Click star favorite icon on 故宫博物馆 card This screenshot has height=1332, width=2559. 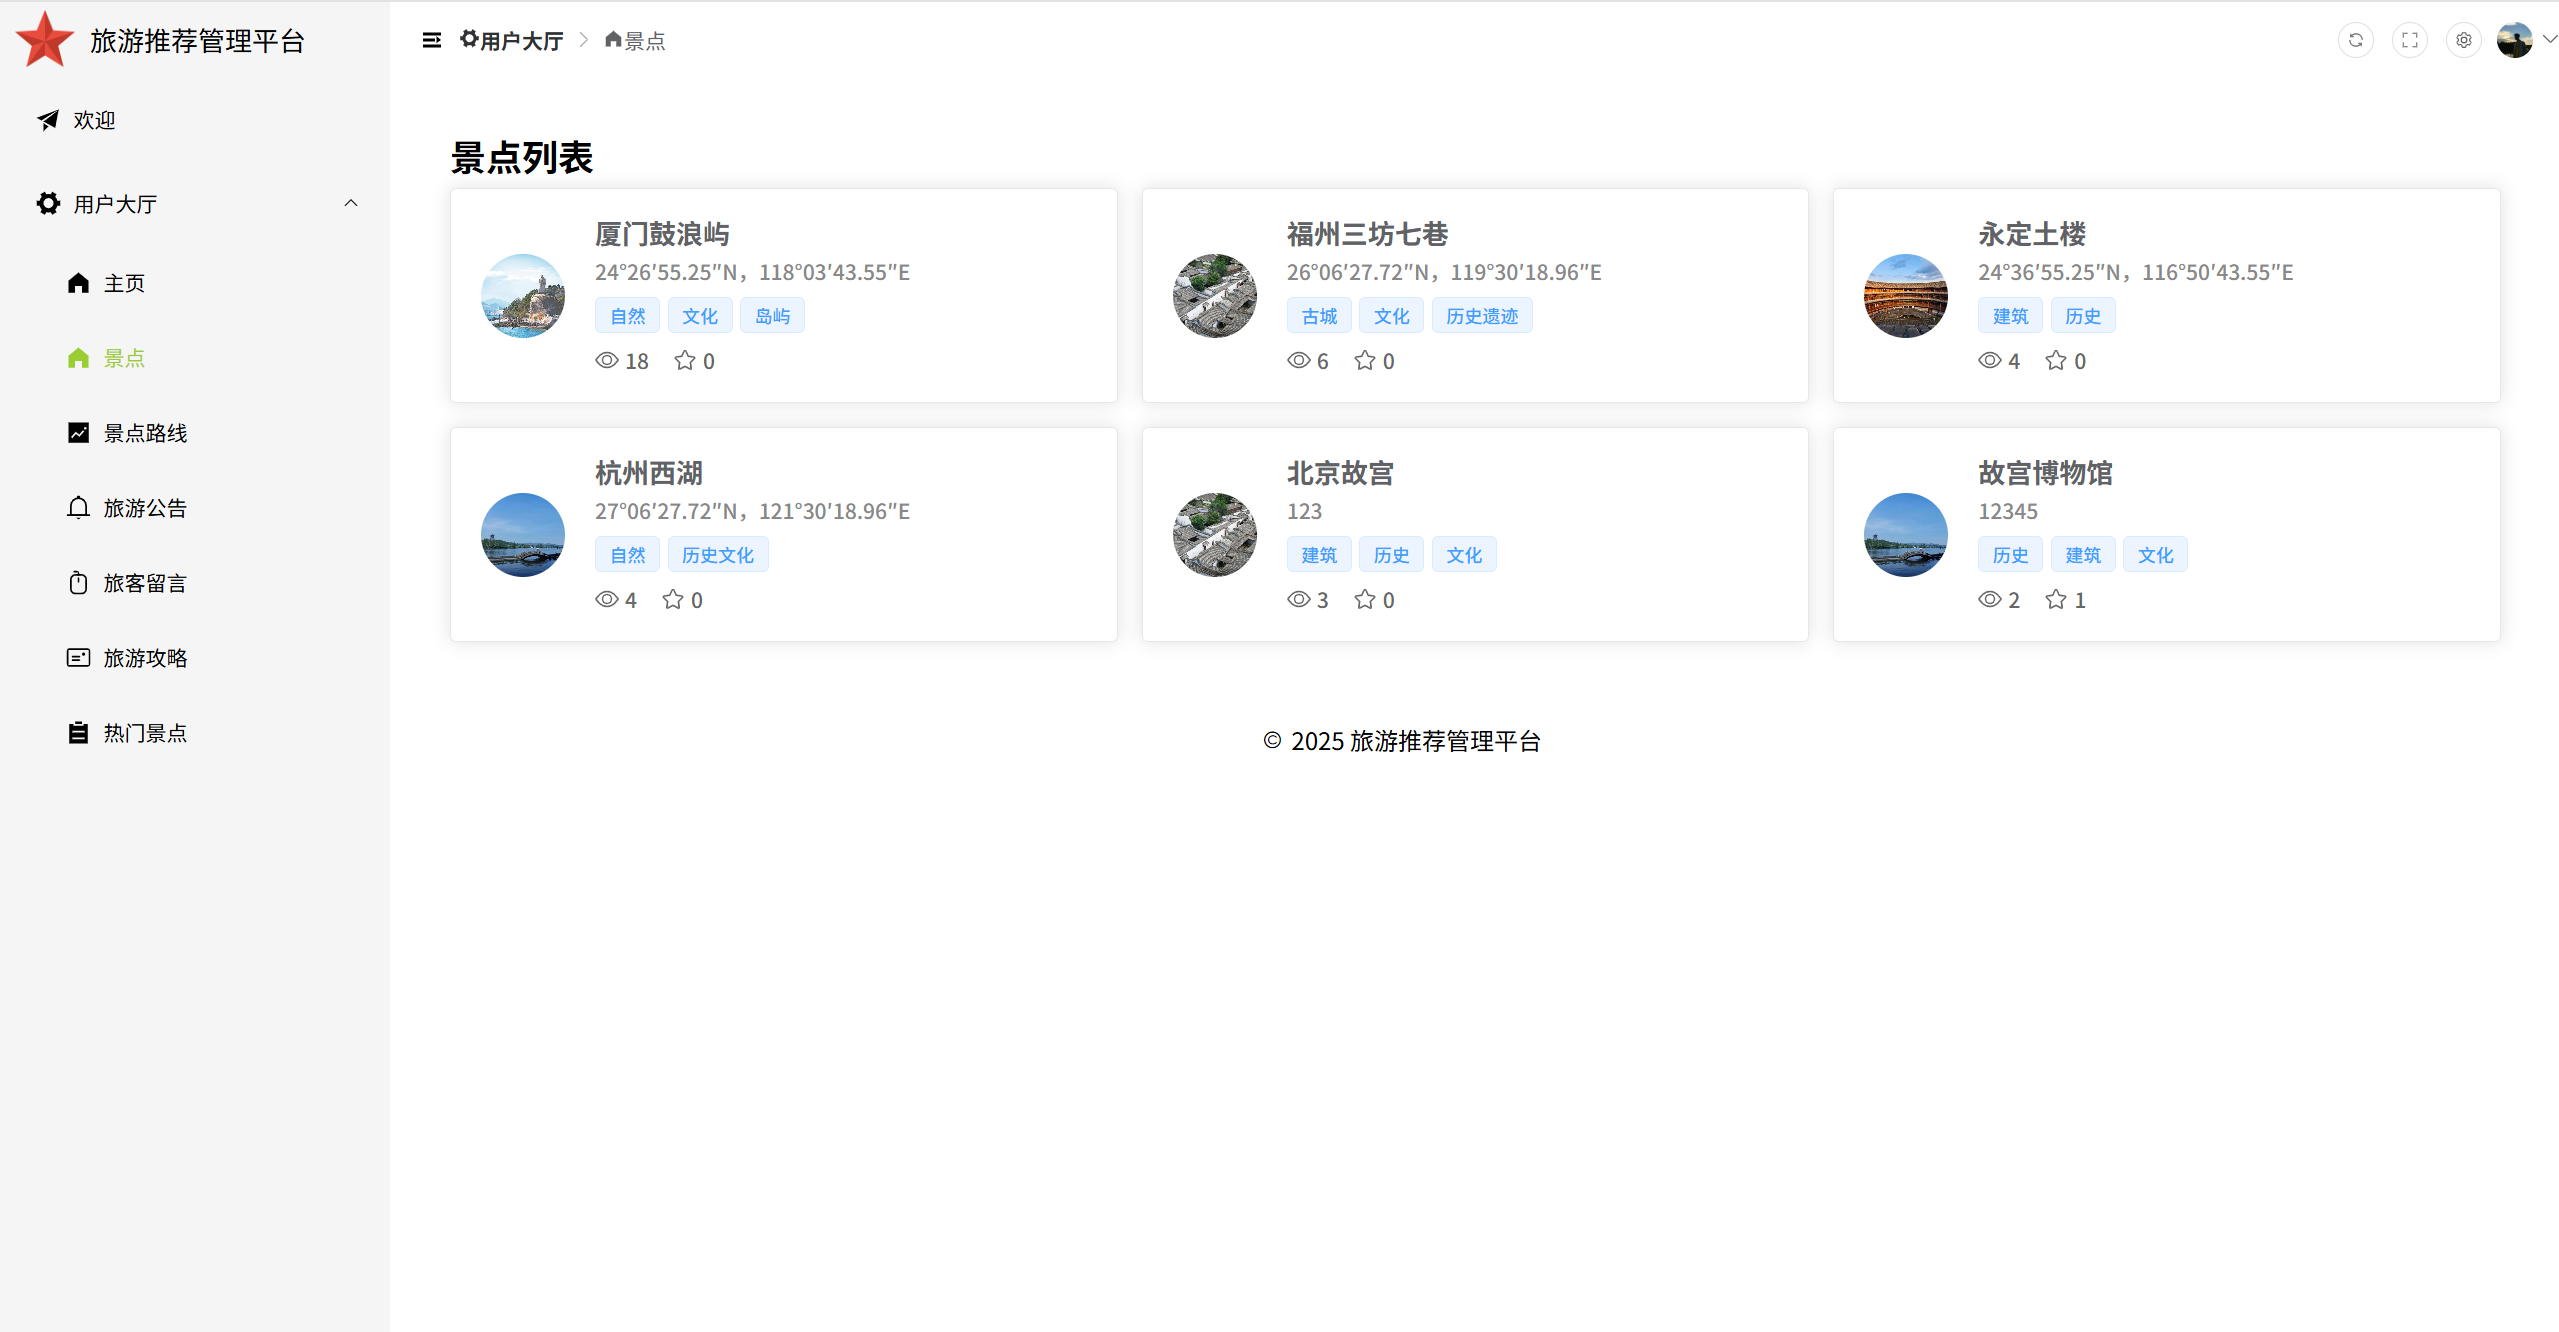(x=2055, y=599)
